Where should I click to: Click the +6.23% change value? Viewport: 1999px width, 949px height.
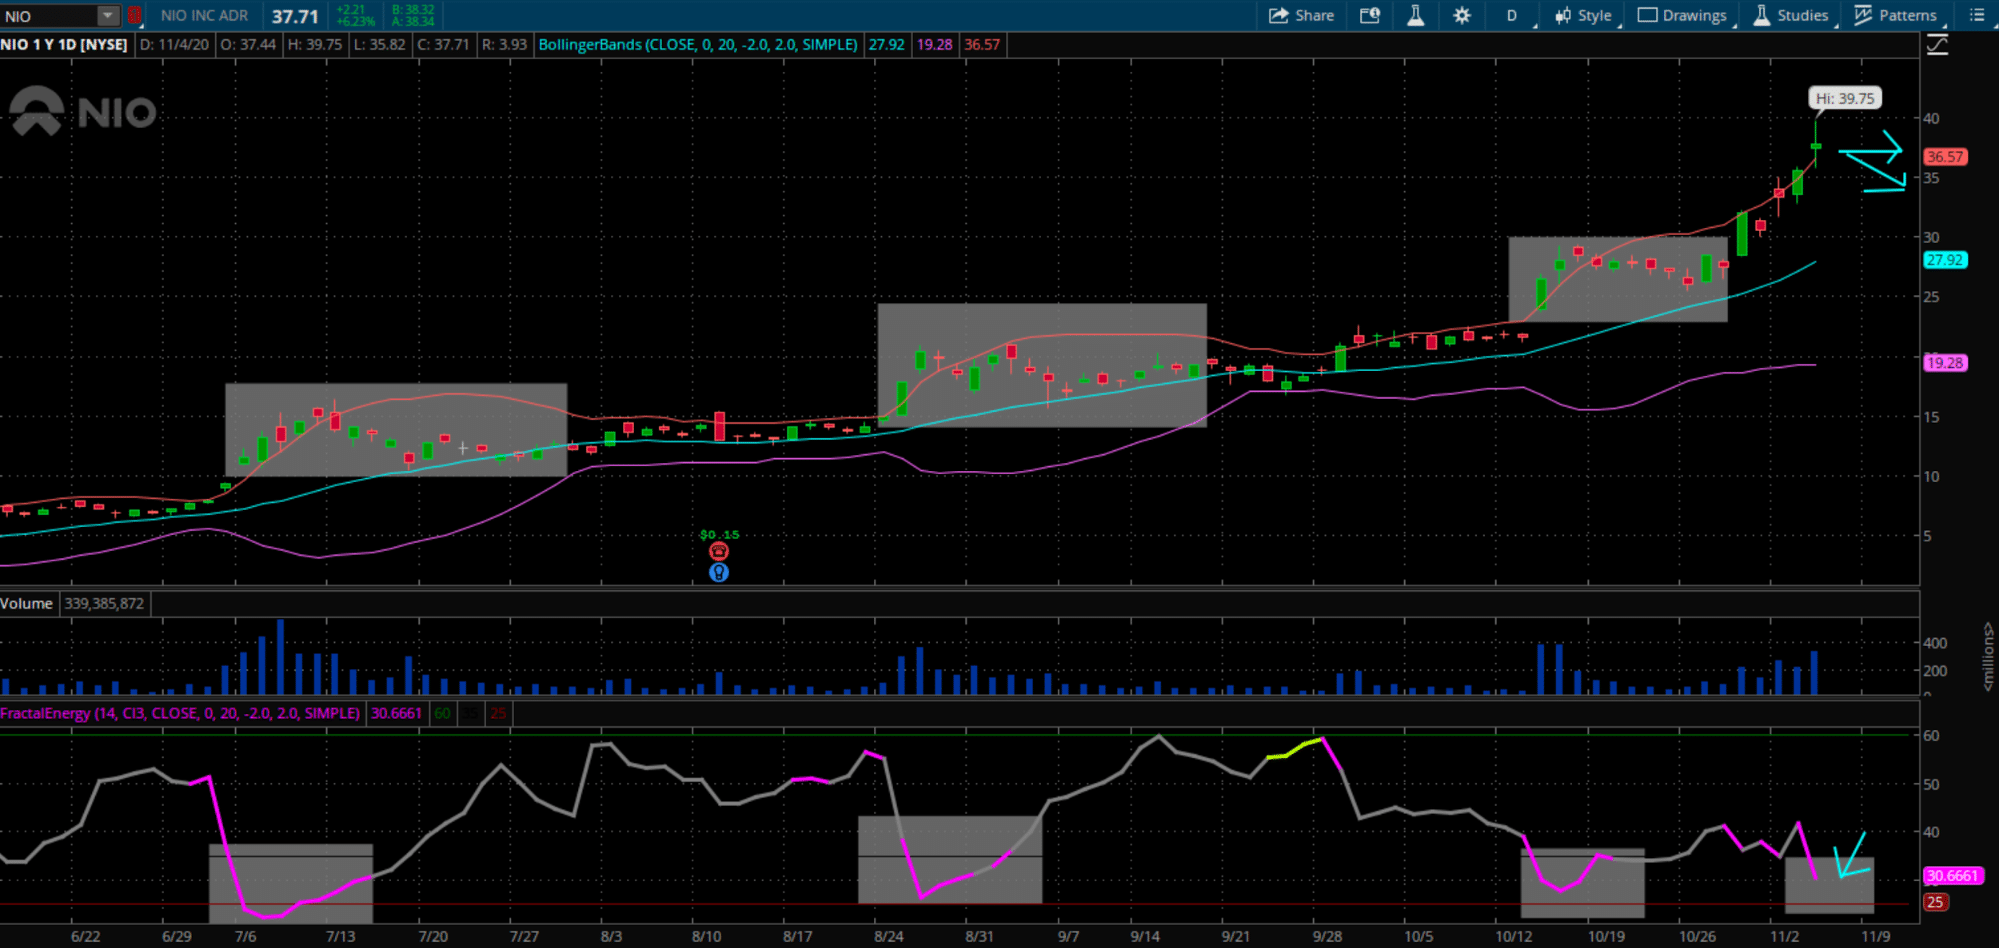(x=356, y=22)
